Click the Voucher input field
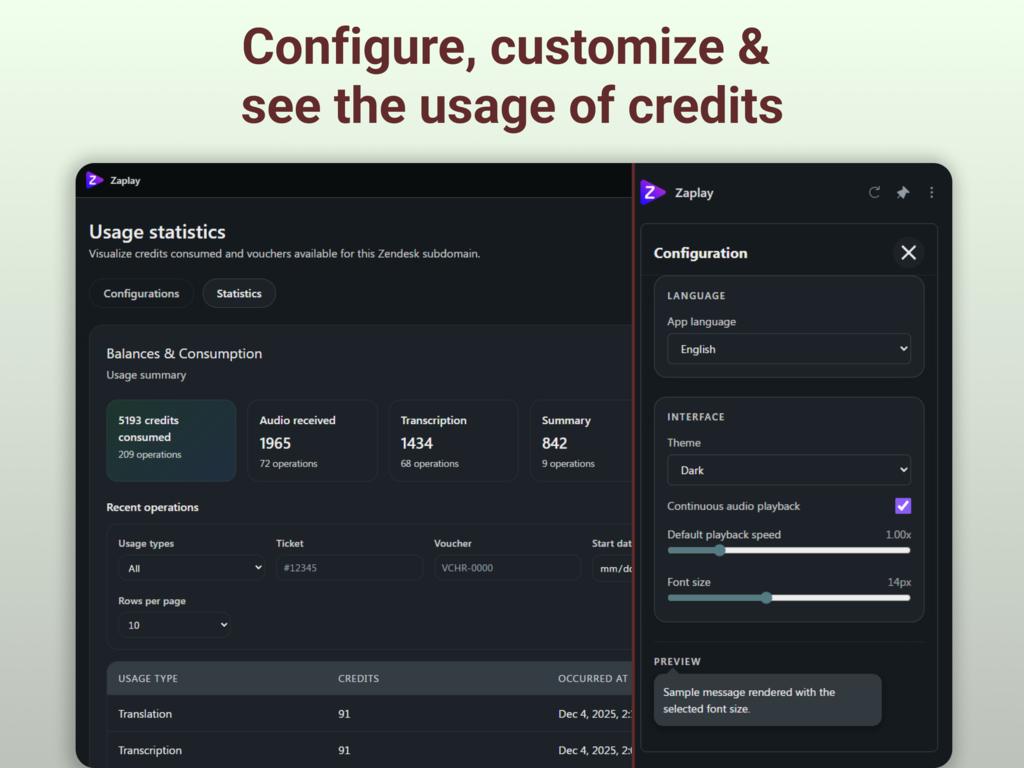The height and width of the screenshot is (768, 1024). pos(506,568)
